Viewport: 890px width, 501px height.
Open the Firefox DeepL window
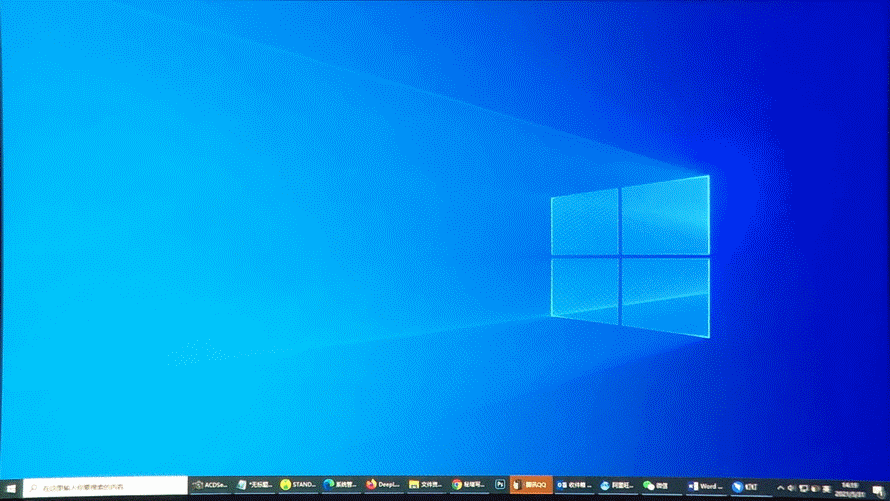point(383,485)
